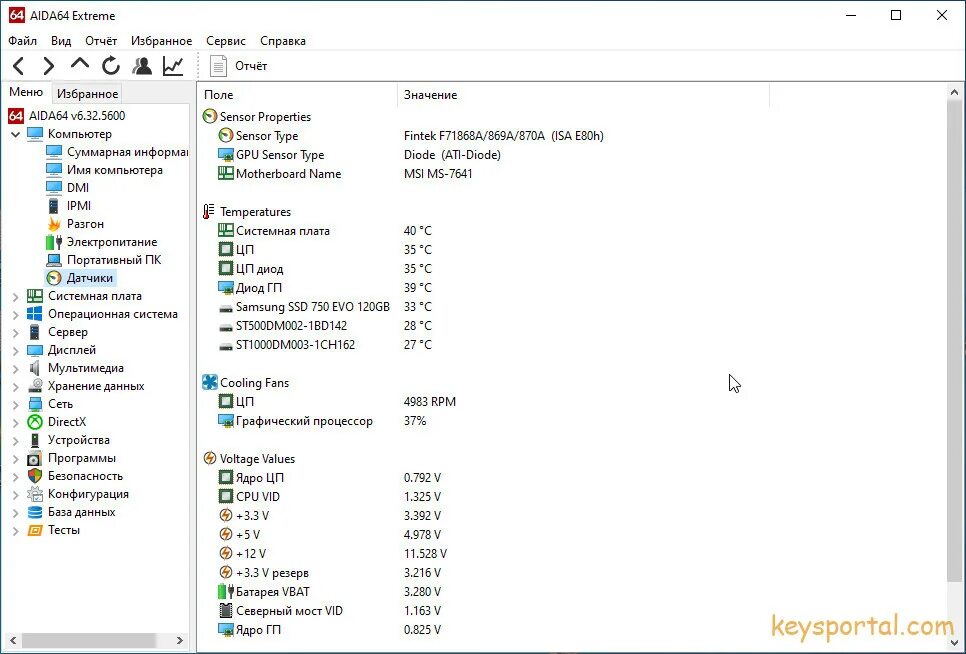Expand the Хранение данных tree node
Screen dimensions: 966x654
15,386
